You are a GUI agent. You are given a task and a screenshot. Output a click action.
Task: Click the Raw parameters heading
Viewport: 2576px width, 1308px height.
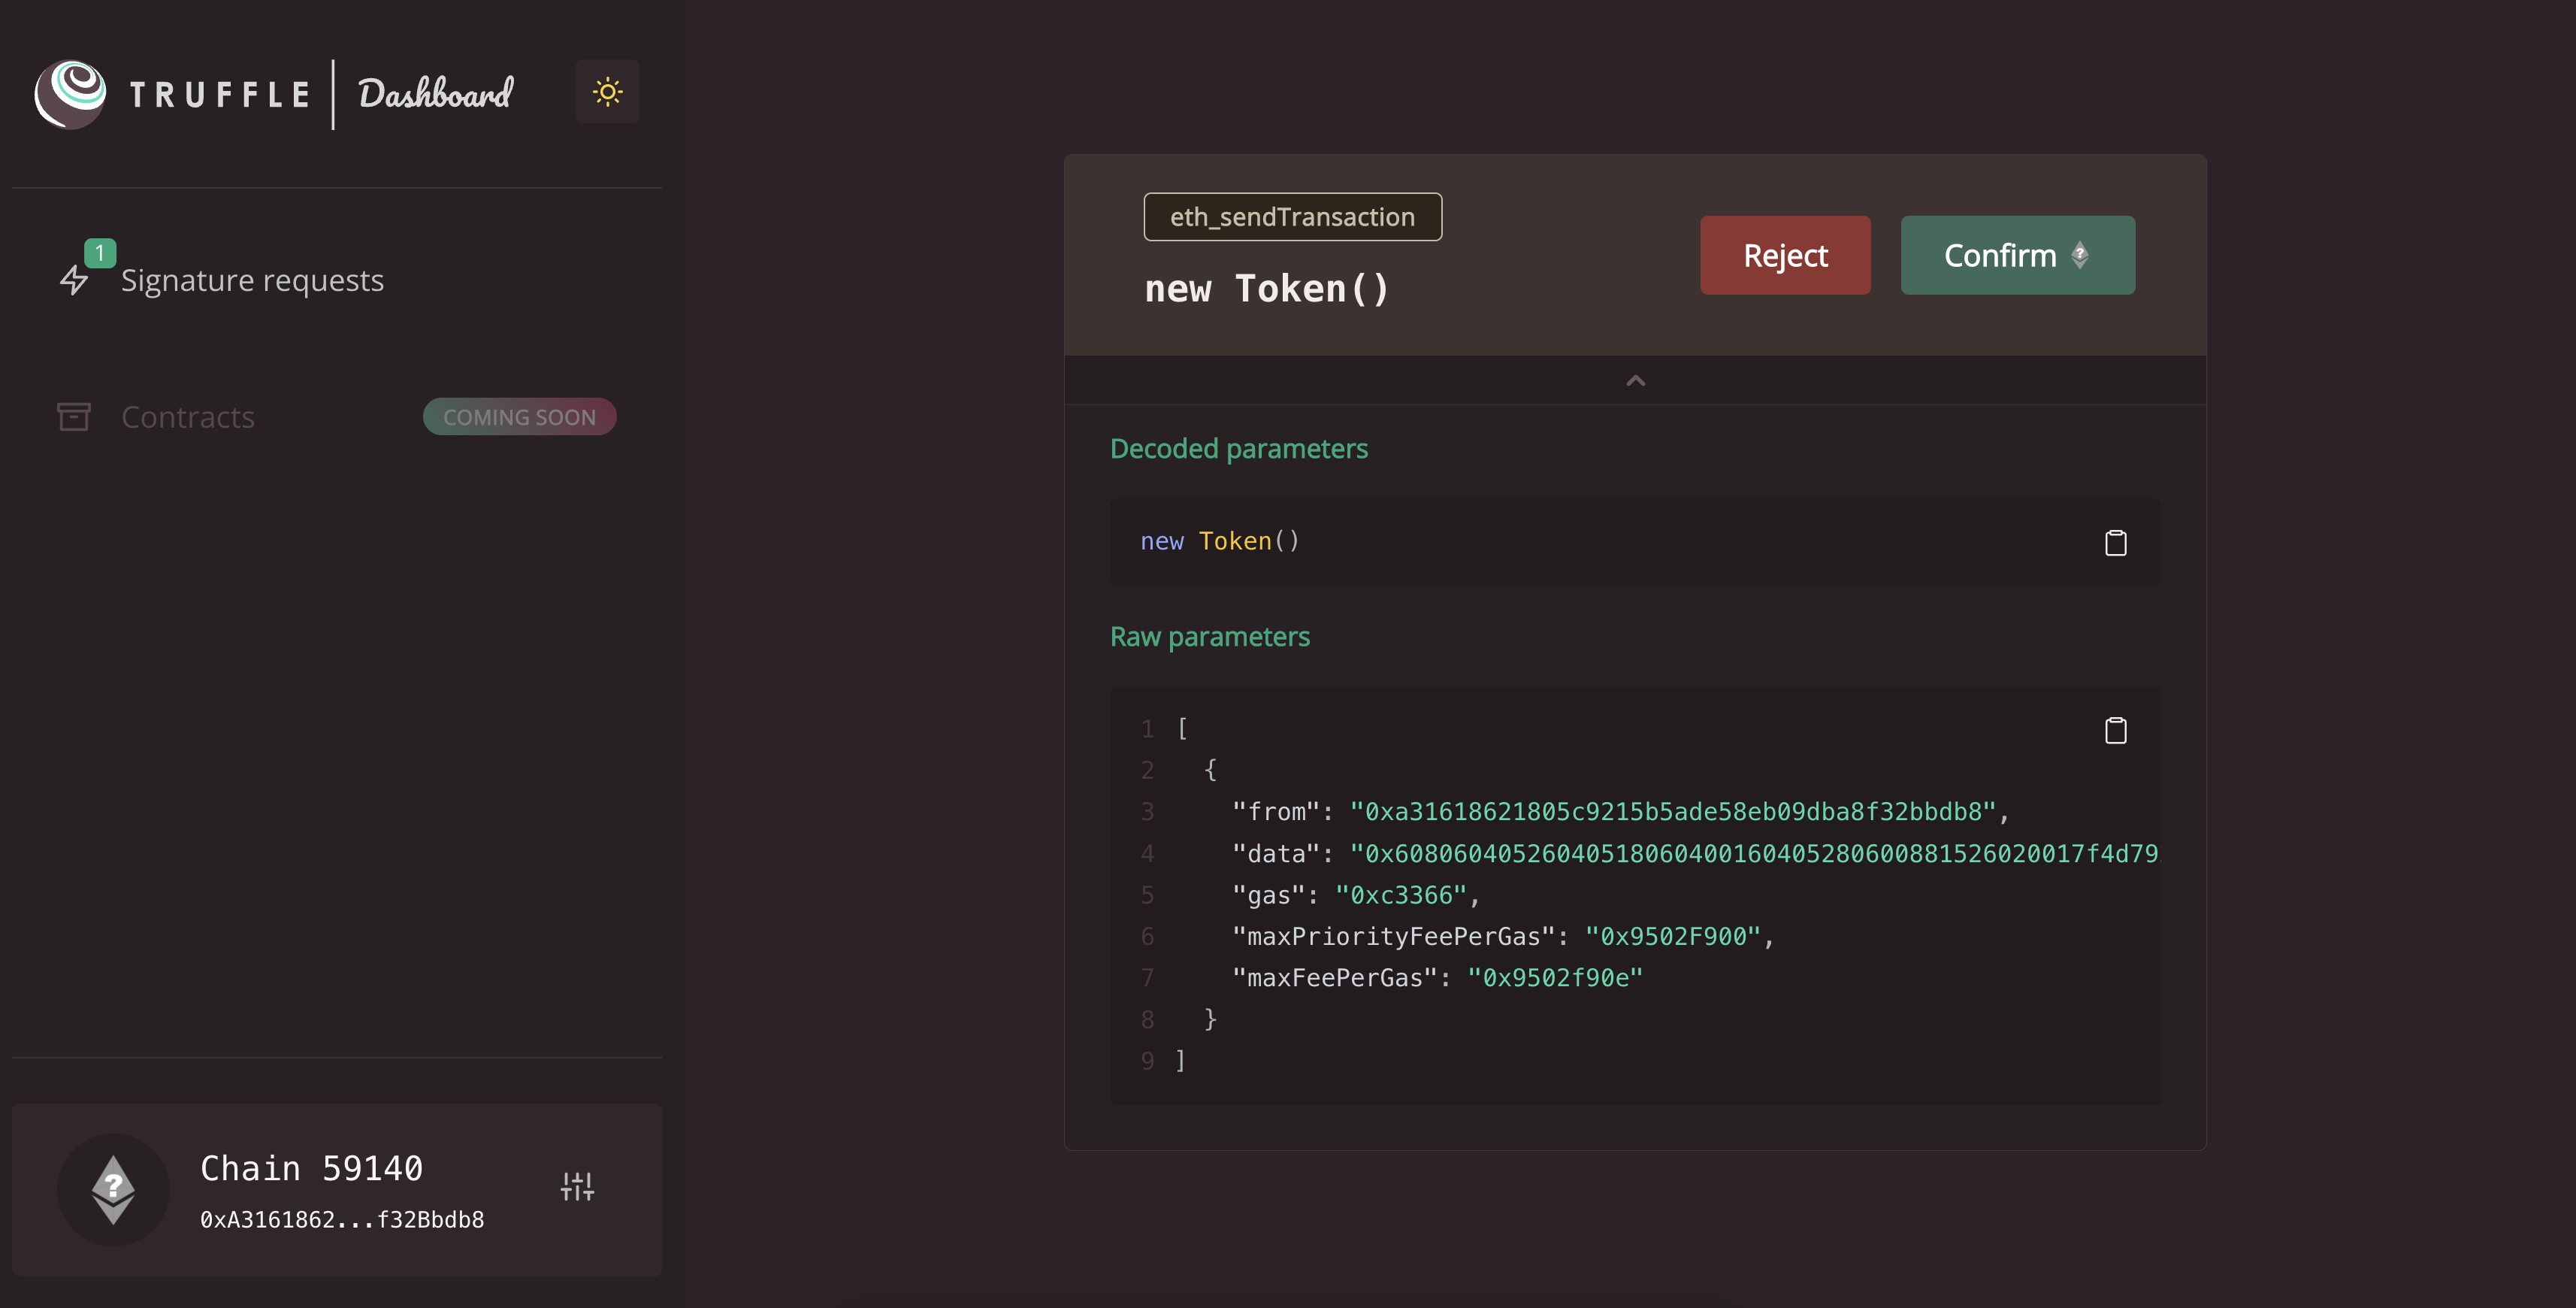(x=1210, y=637)
